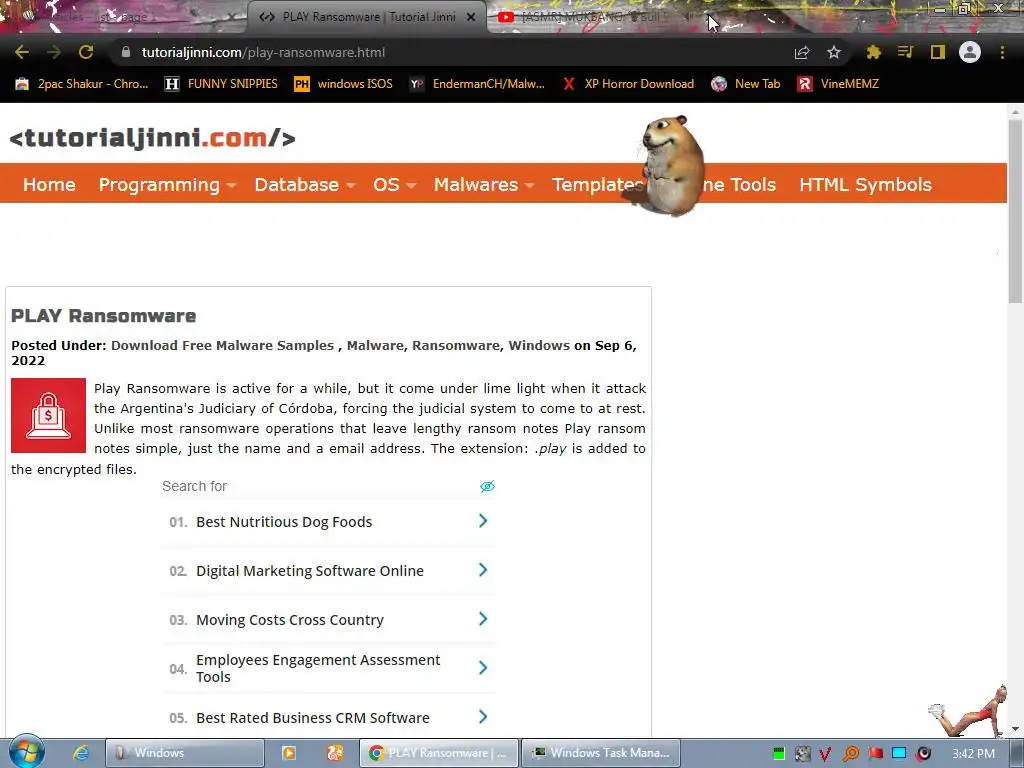Screen dimensions: 1024x768
Task: Click arrow beside Best Nutritious Dog Foods
Action: point(483,520)
